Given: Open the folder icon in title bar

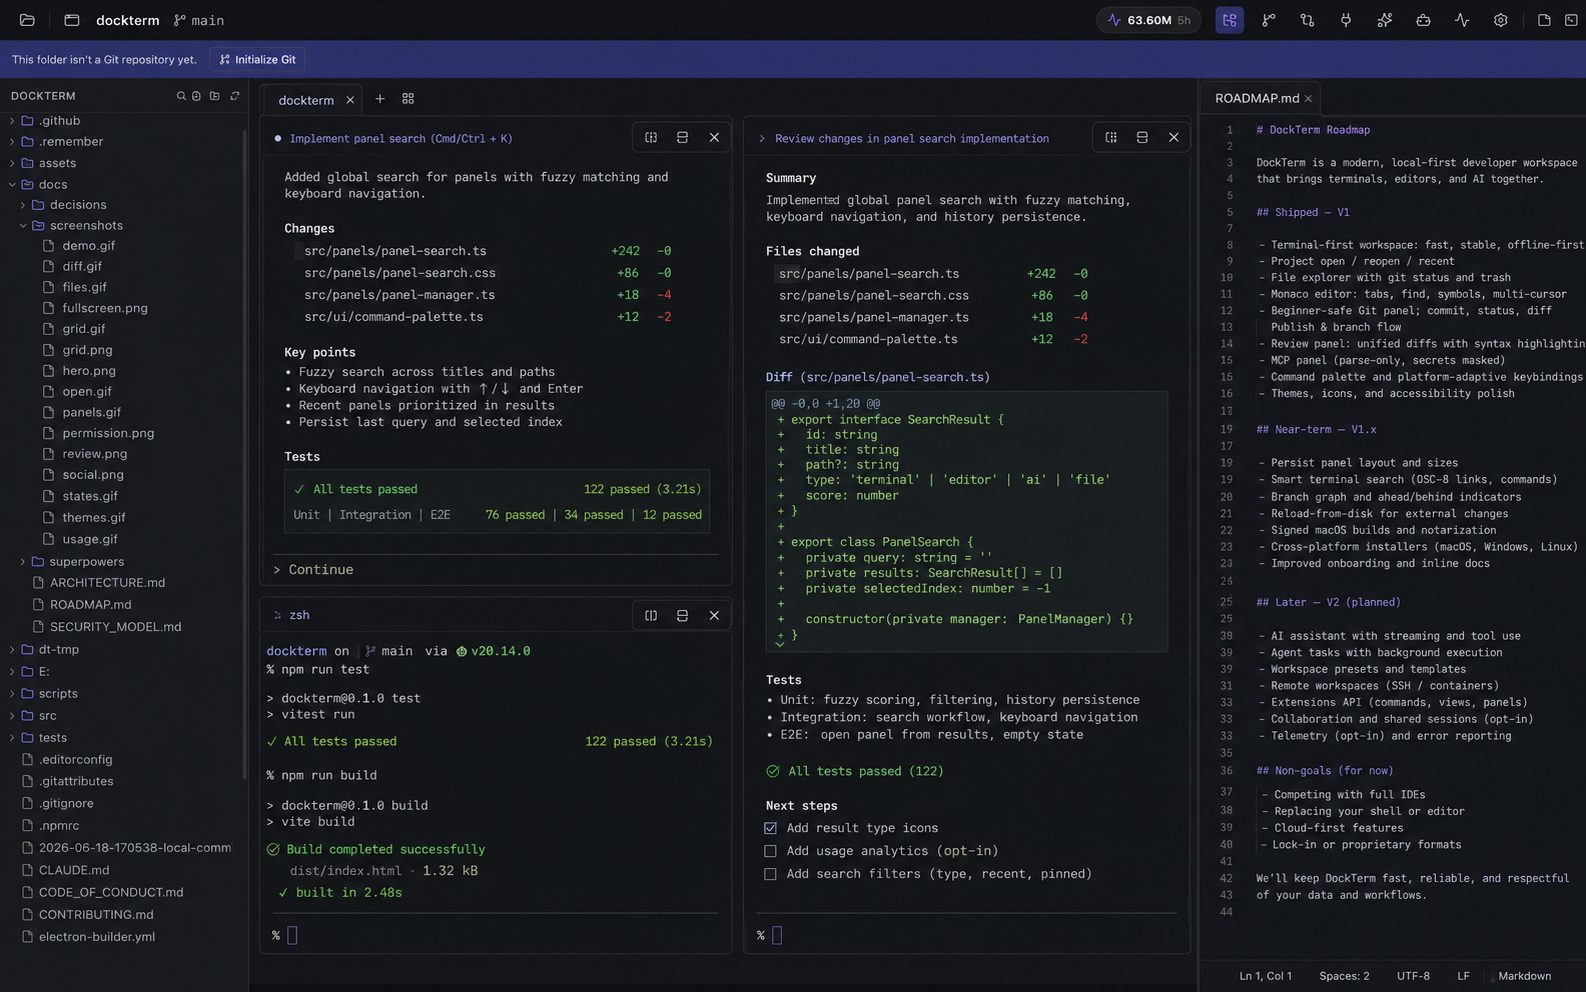Looking at the screenshot, I should point(27,20).
